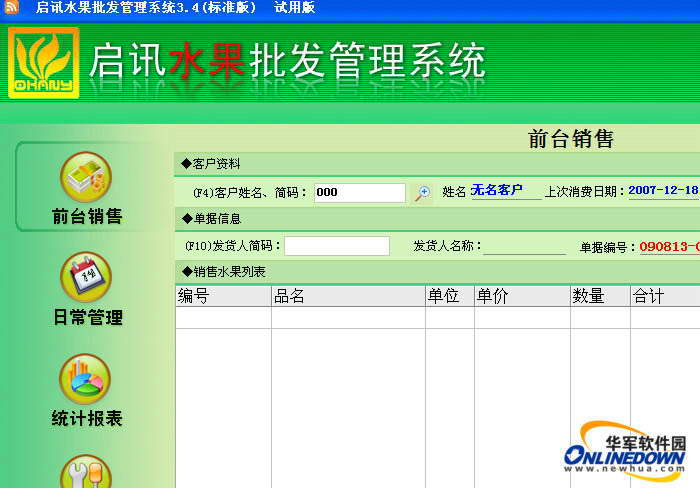Screen dimensions: 700x488
Task: Click the 单据编号 label
Action: (x=608, y=247)
